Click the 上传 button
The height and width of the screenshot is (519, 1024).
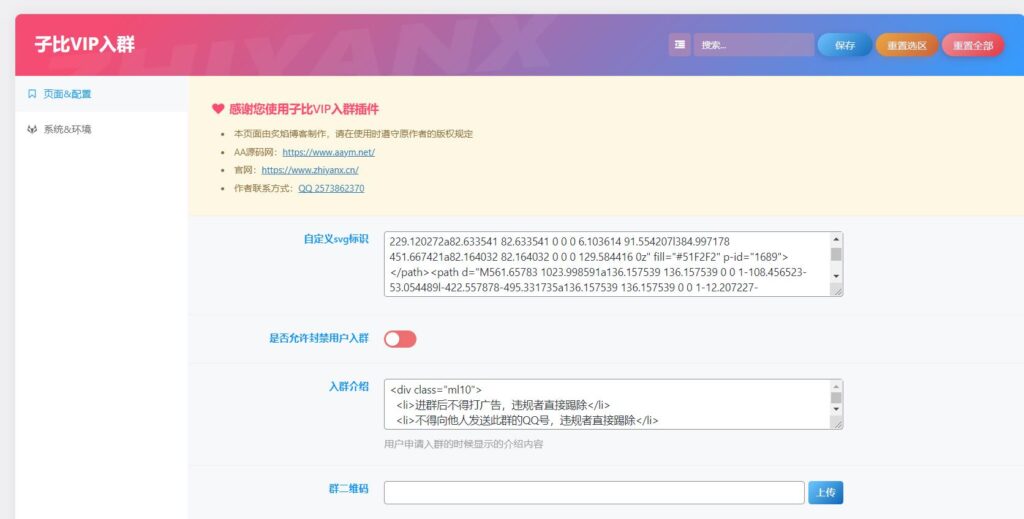(825, 492)
